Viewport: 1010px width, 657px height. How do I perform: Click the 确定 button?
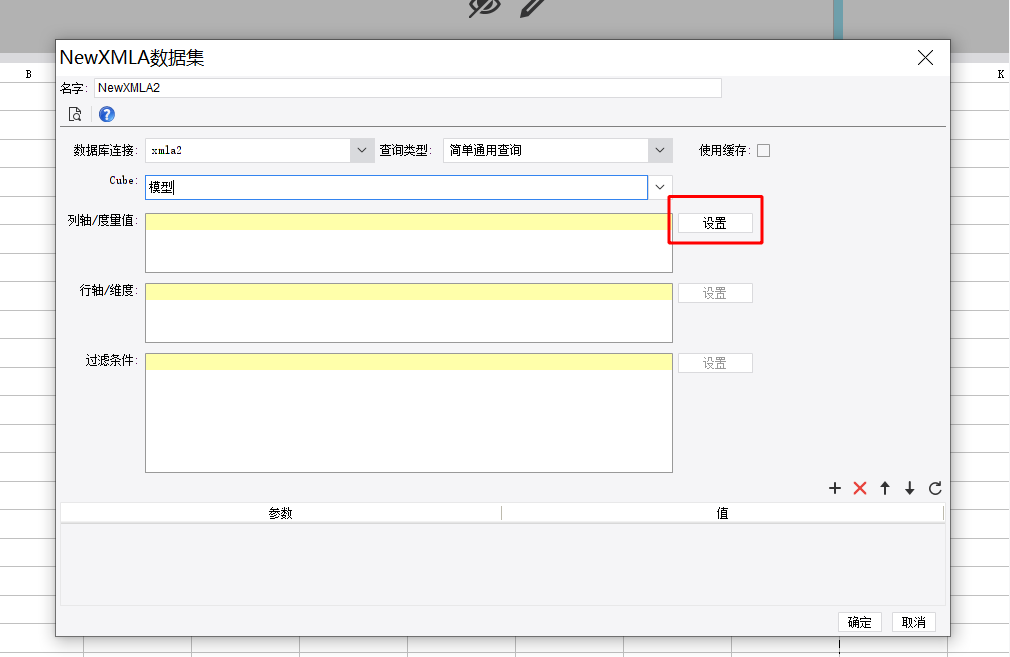point(859,622)
